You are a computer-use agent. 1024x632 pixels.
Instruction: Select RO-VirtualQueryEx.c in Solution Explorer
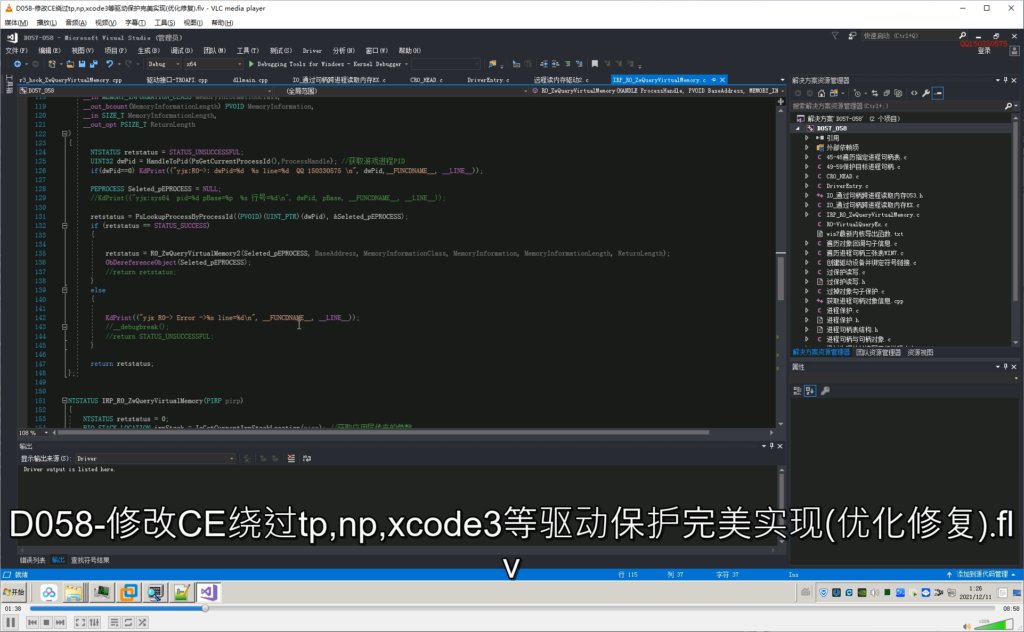856,224
